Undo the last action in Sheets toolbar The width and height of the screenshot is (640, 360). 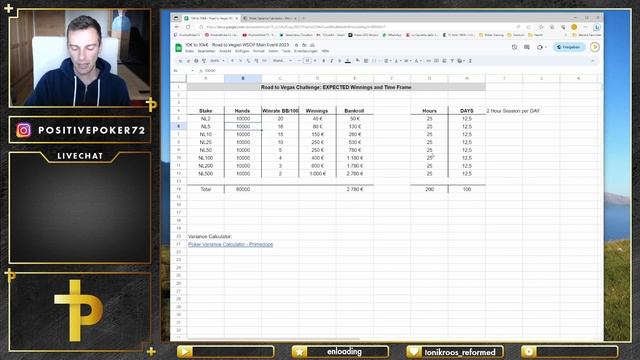pos(180,61)
